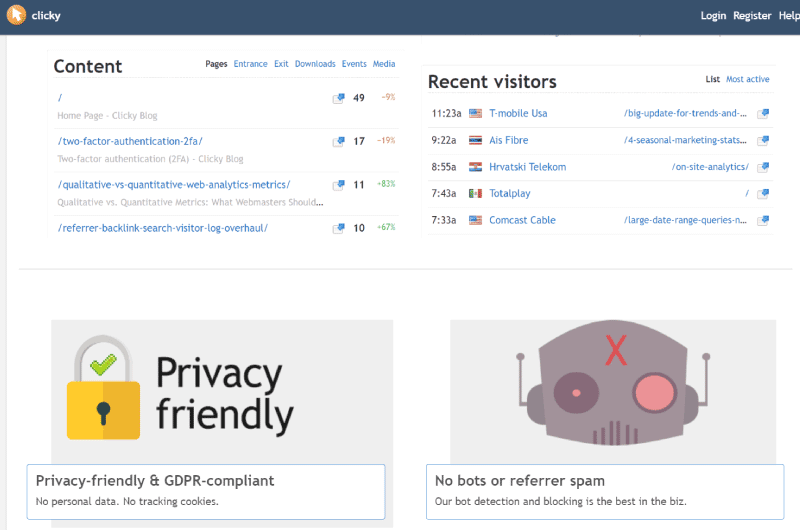Click the -19% trend value
This screenshot has height=530, width=800.
tap(386, 140)
